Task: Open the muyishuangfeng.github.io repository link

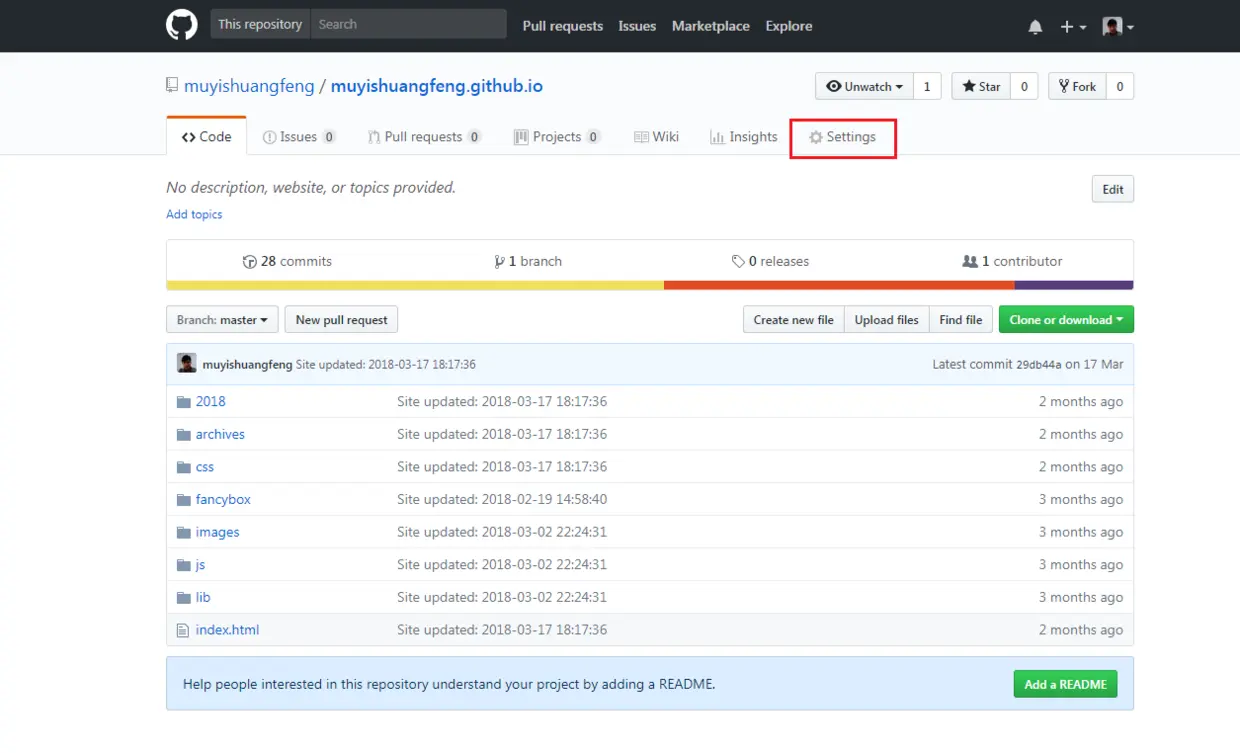Action: [437, 86]
